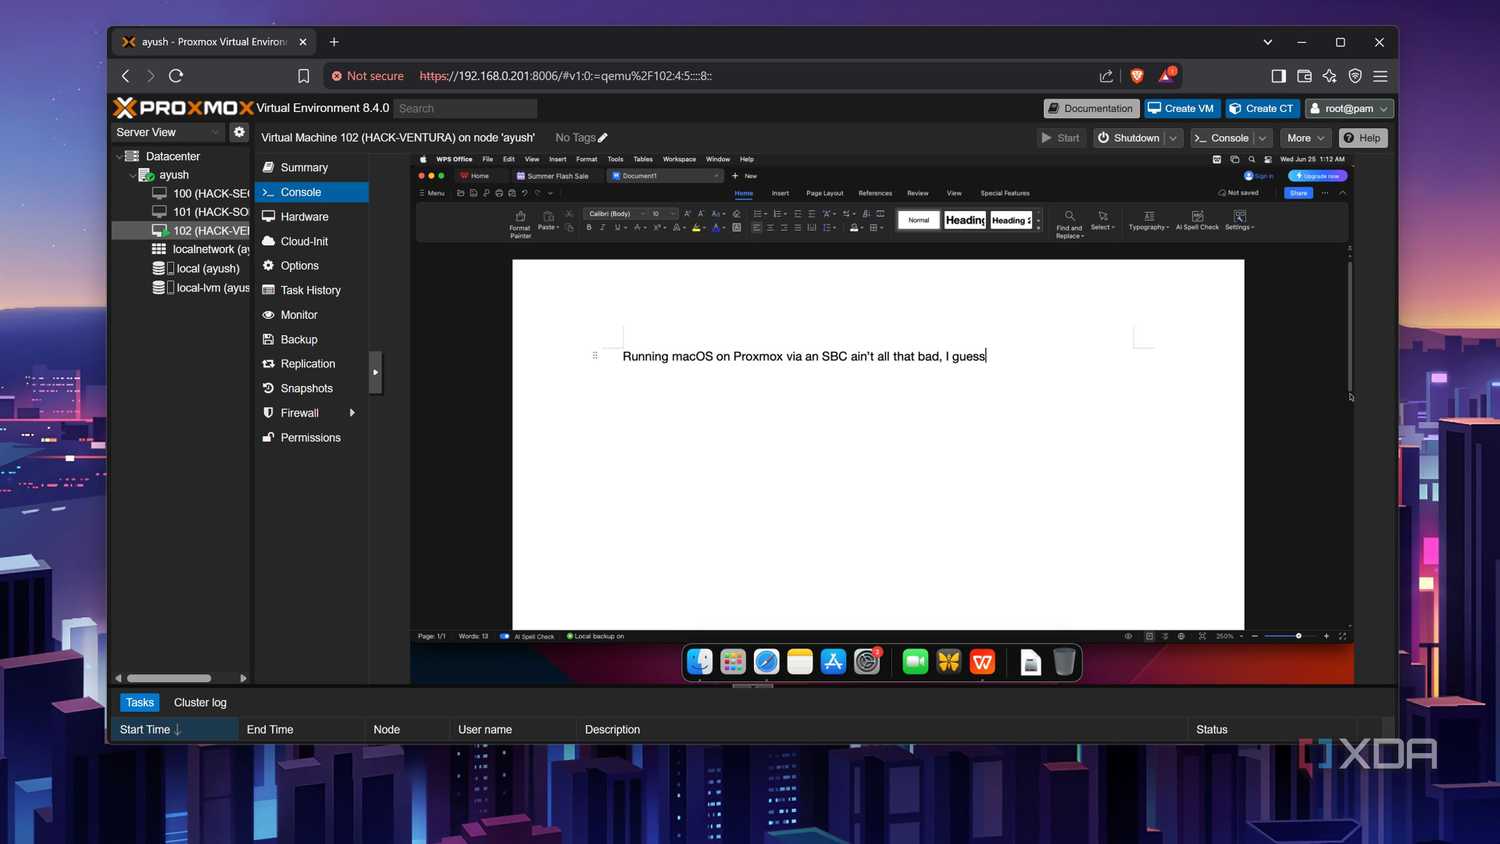This screenshot has width=1500, height=844.
Task: Open the Notes app in the dock
Action: [800, 661]
